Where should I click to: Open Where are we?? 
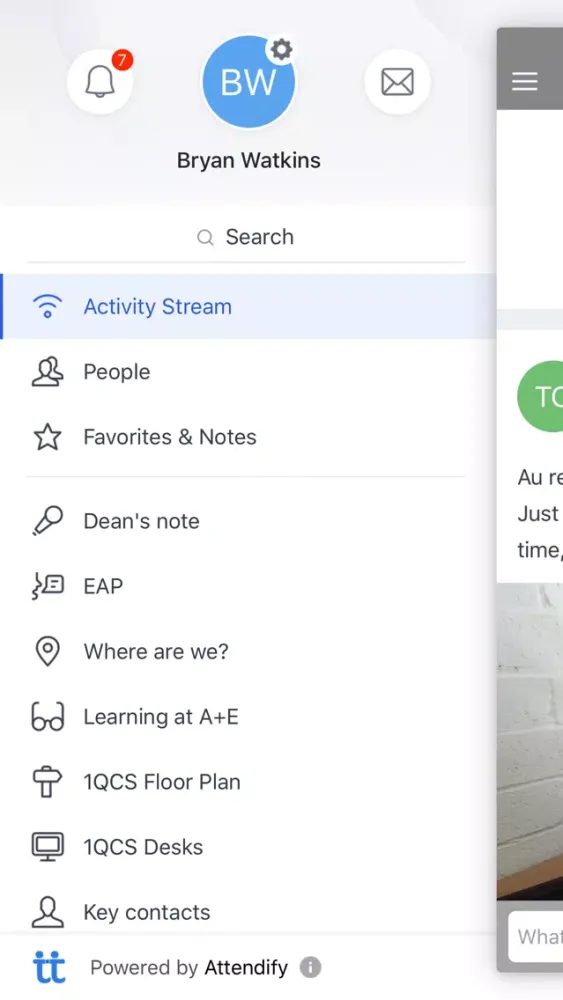(248, 651)
